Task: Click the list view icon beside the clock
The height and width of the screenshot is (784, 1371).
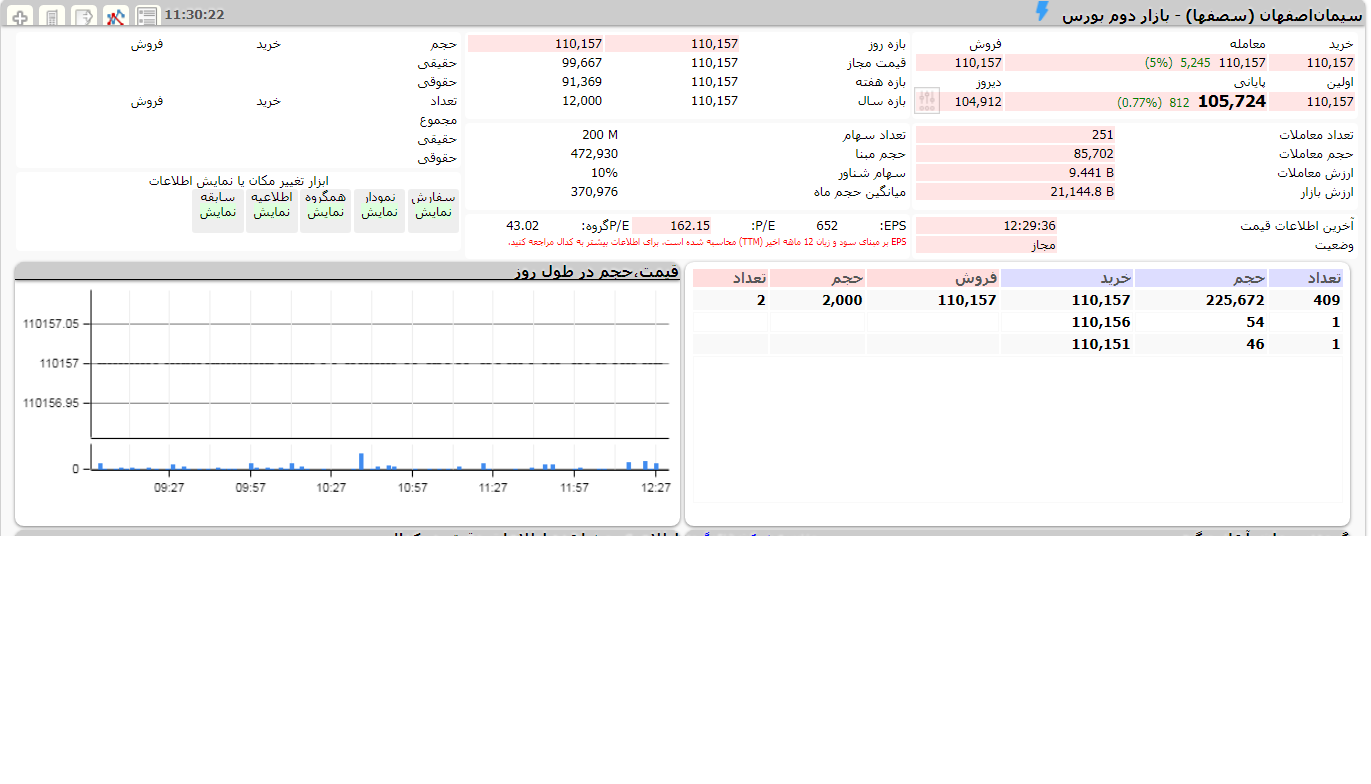Action: [x=147, y=16]
